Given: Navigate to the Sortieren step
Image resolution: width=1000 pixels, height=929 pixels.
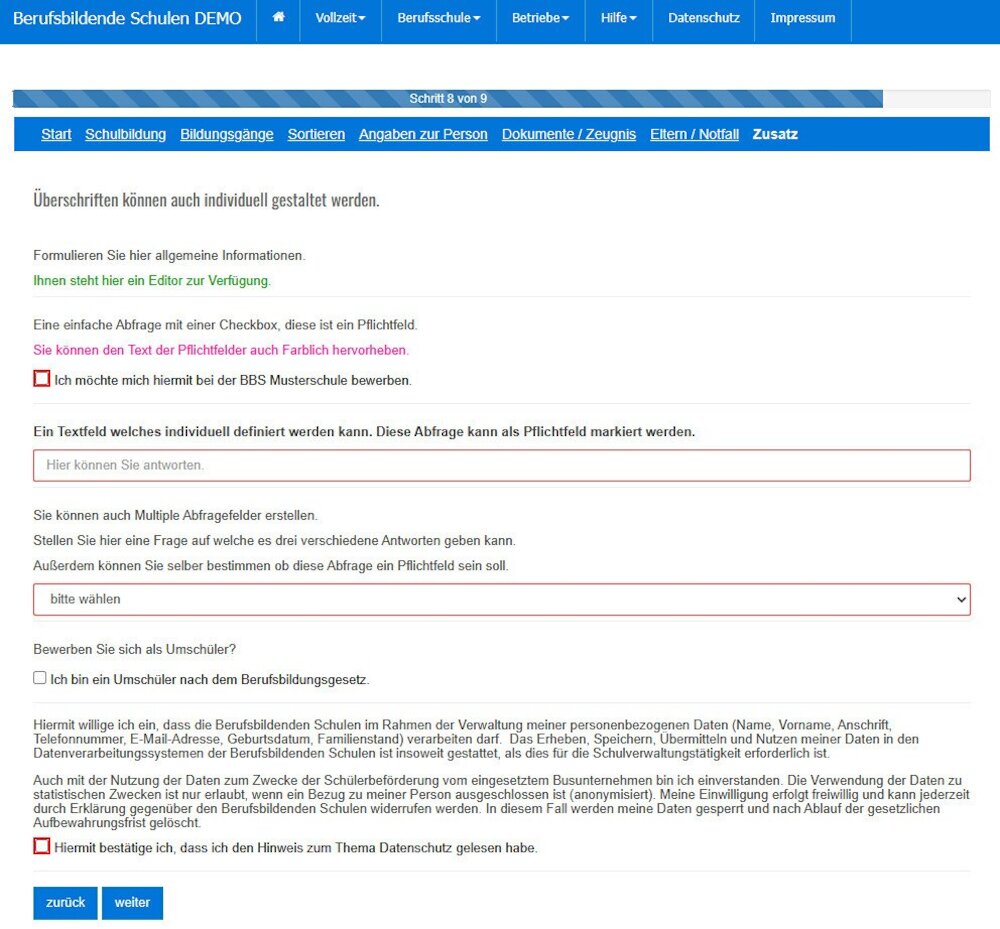Looking at the screenshot, I should click(316, 134).
